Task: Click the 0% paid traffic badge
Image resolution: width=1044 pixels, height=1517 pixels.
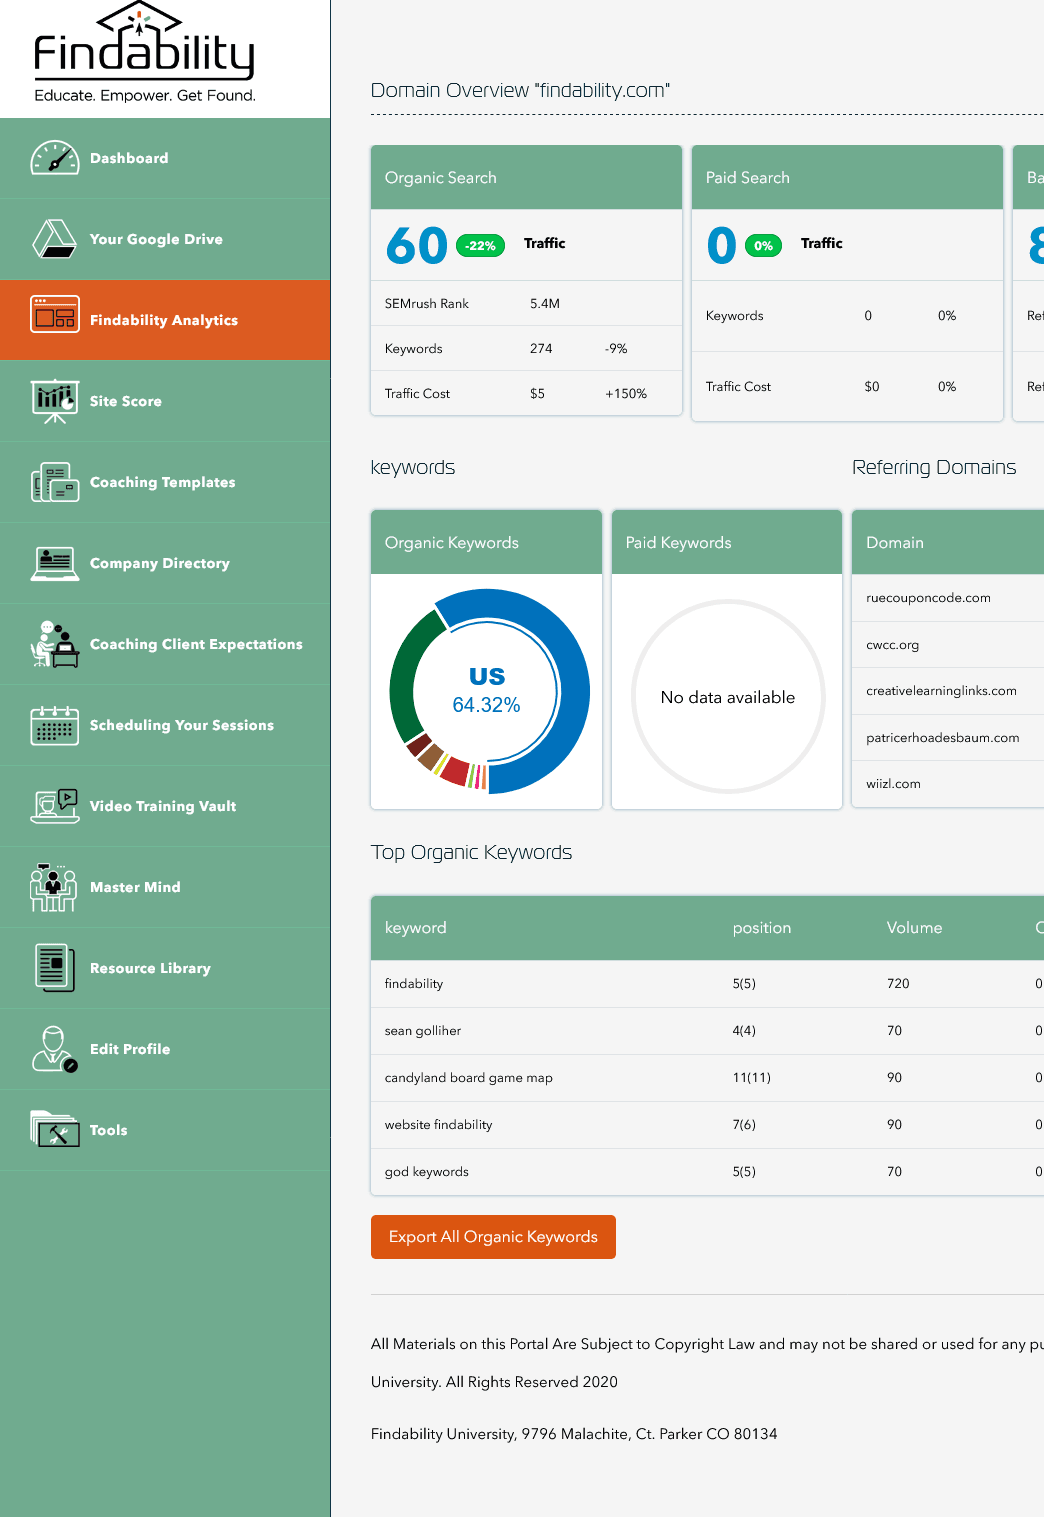Action: pos(763,245)
